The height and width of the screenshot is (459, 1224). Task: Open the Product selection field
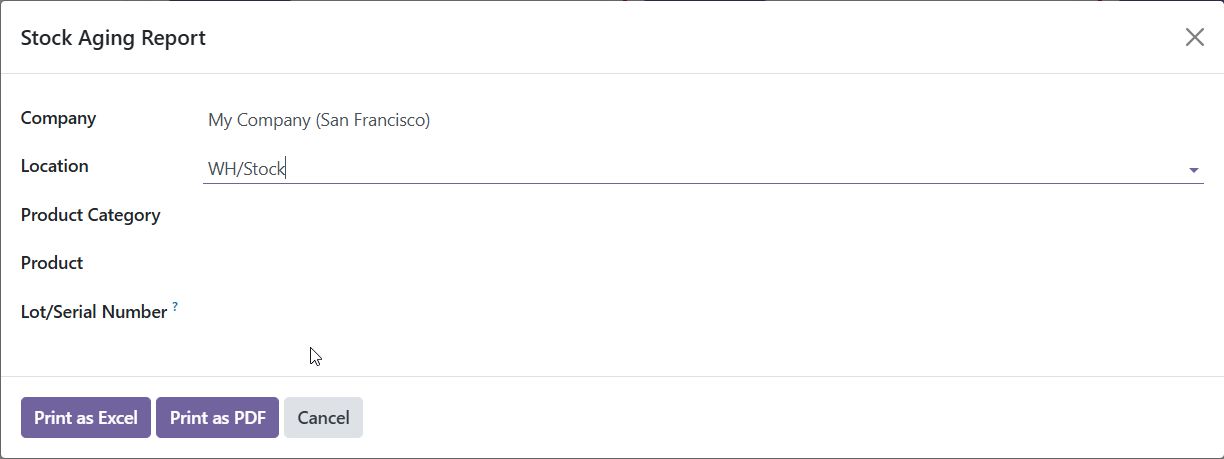pyautogui.click(x=700, y=264)
